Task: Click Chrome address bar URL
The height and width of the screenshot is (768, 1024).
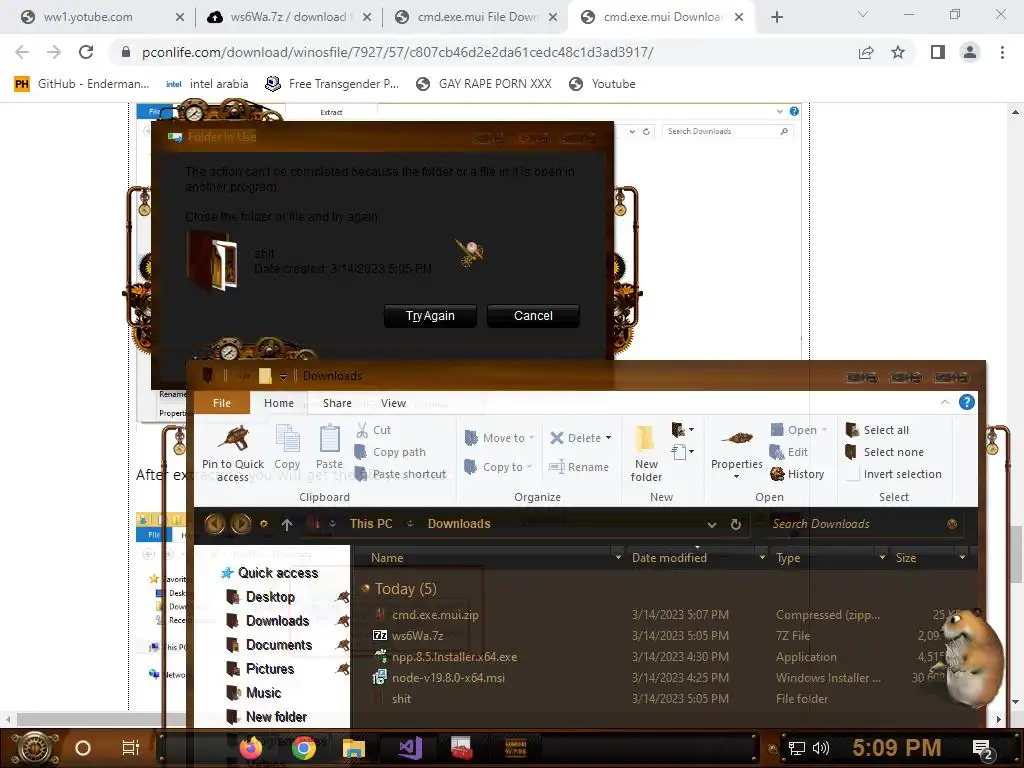Action: (x=397, y=52)
